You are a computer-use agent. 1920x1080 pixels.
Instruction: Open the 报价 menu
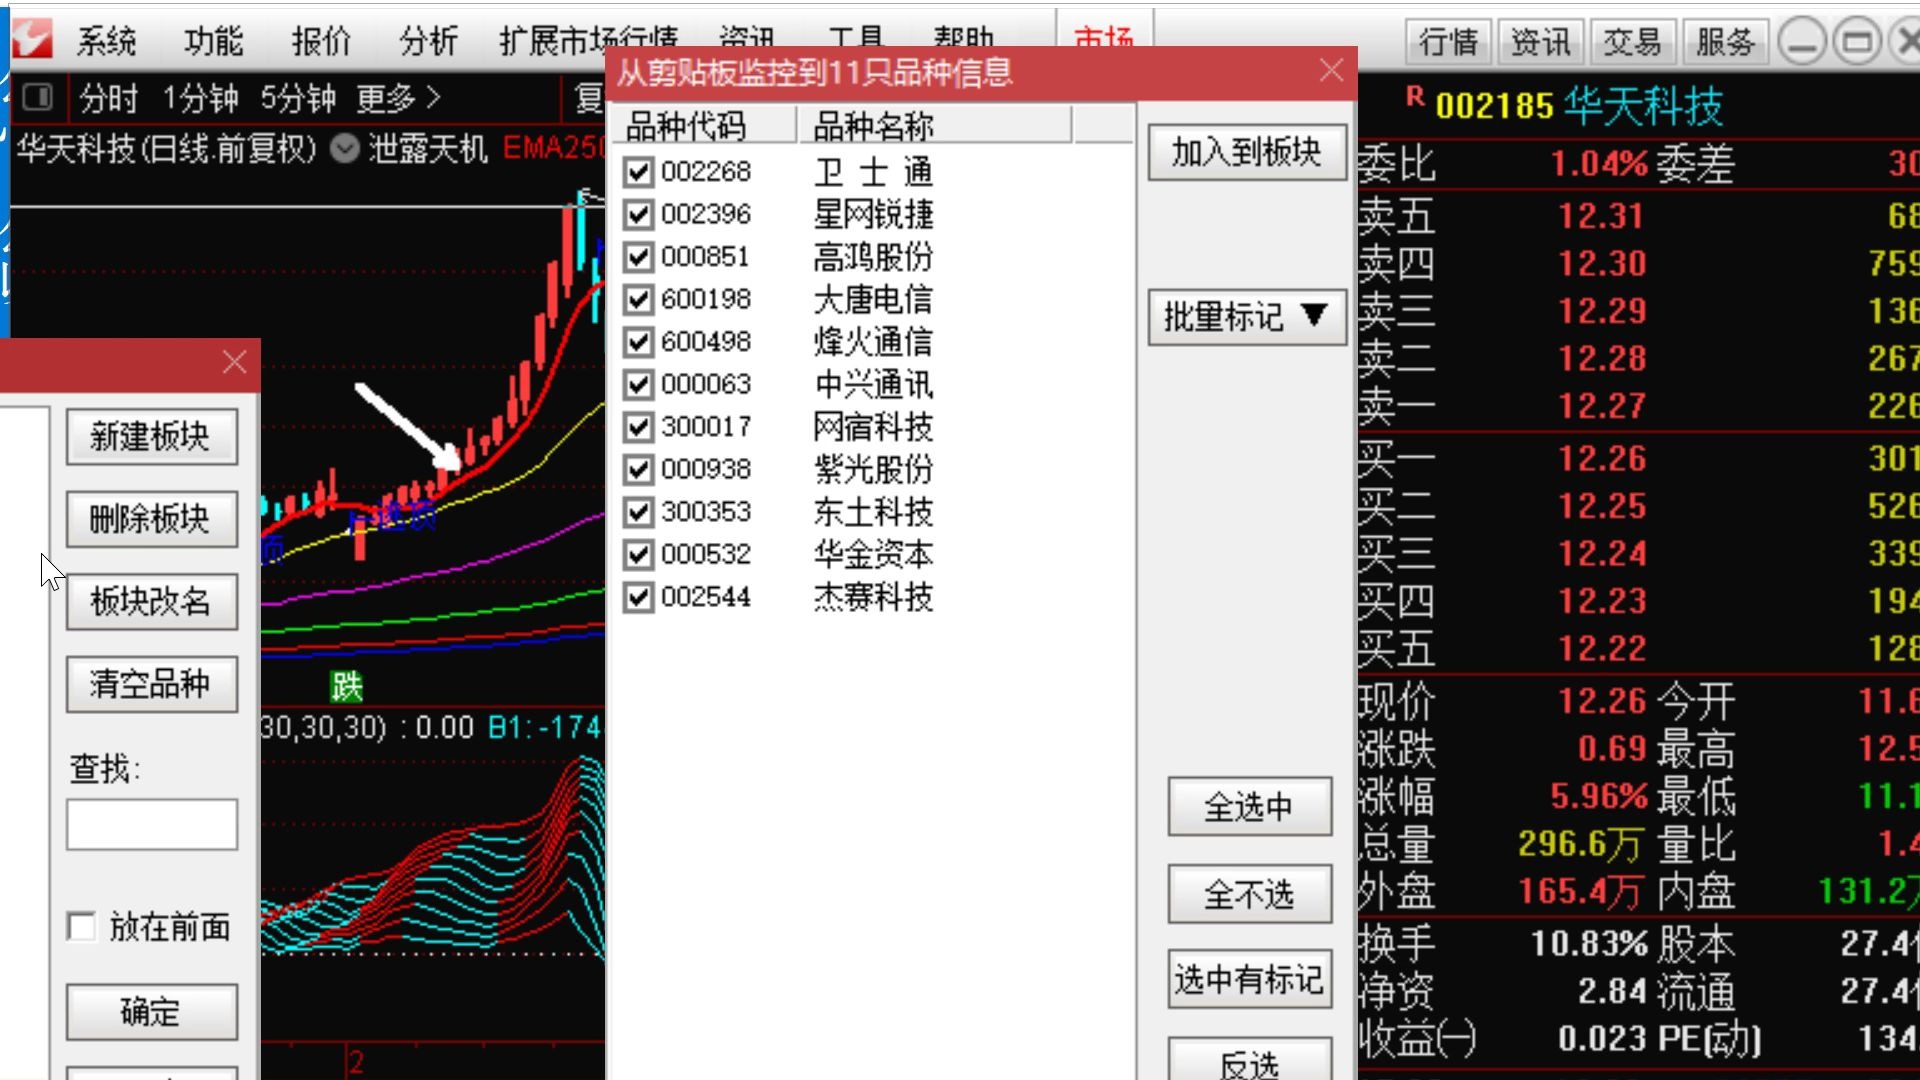321,41
